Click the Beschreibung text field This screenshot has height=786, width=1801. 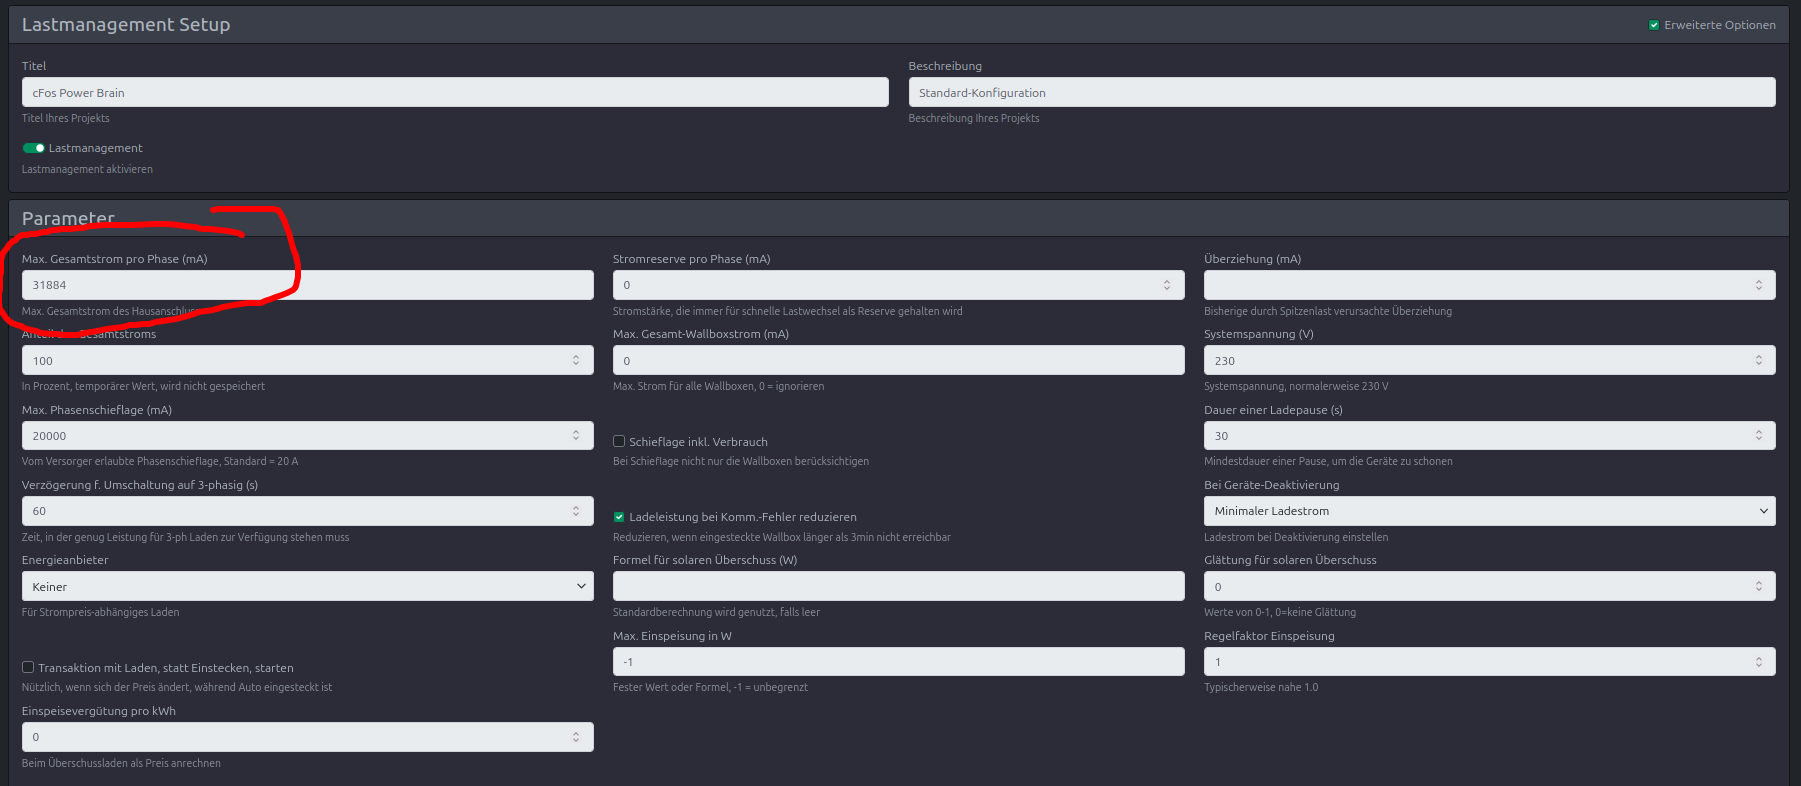1340,93
